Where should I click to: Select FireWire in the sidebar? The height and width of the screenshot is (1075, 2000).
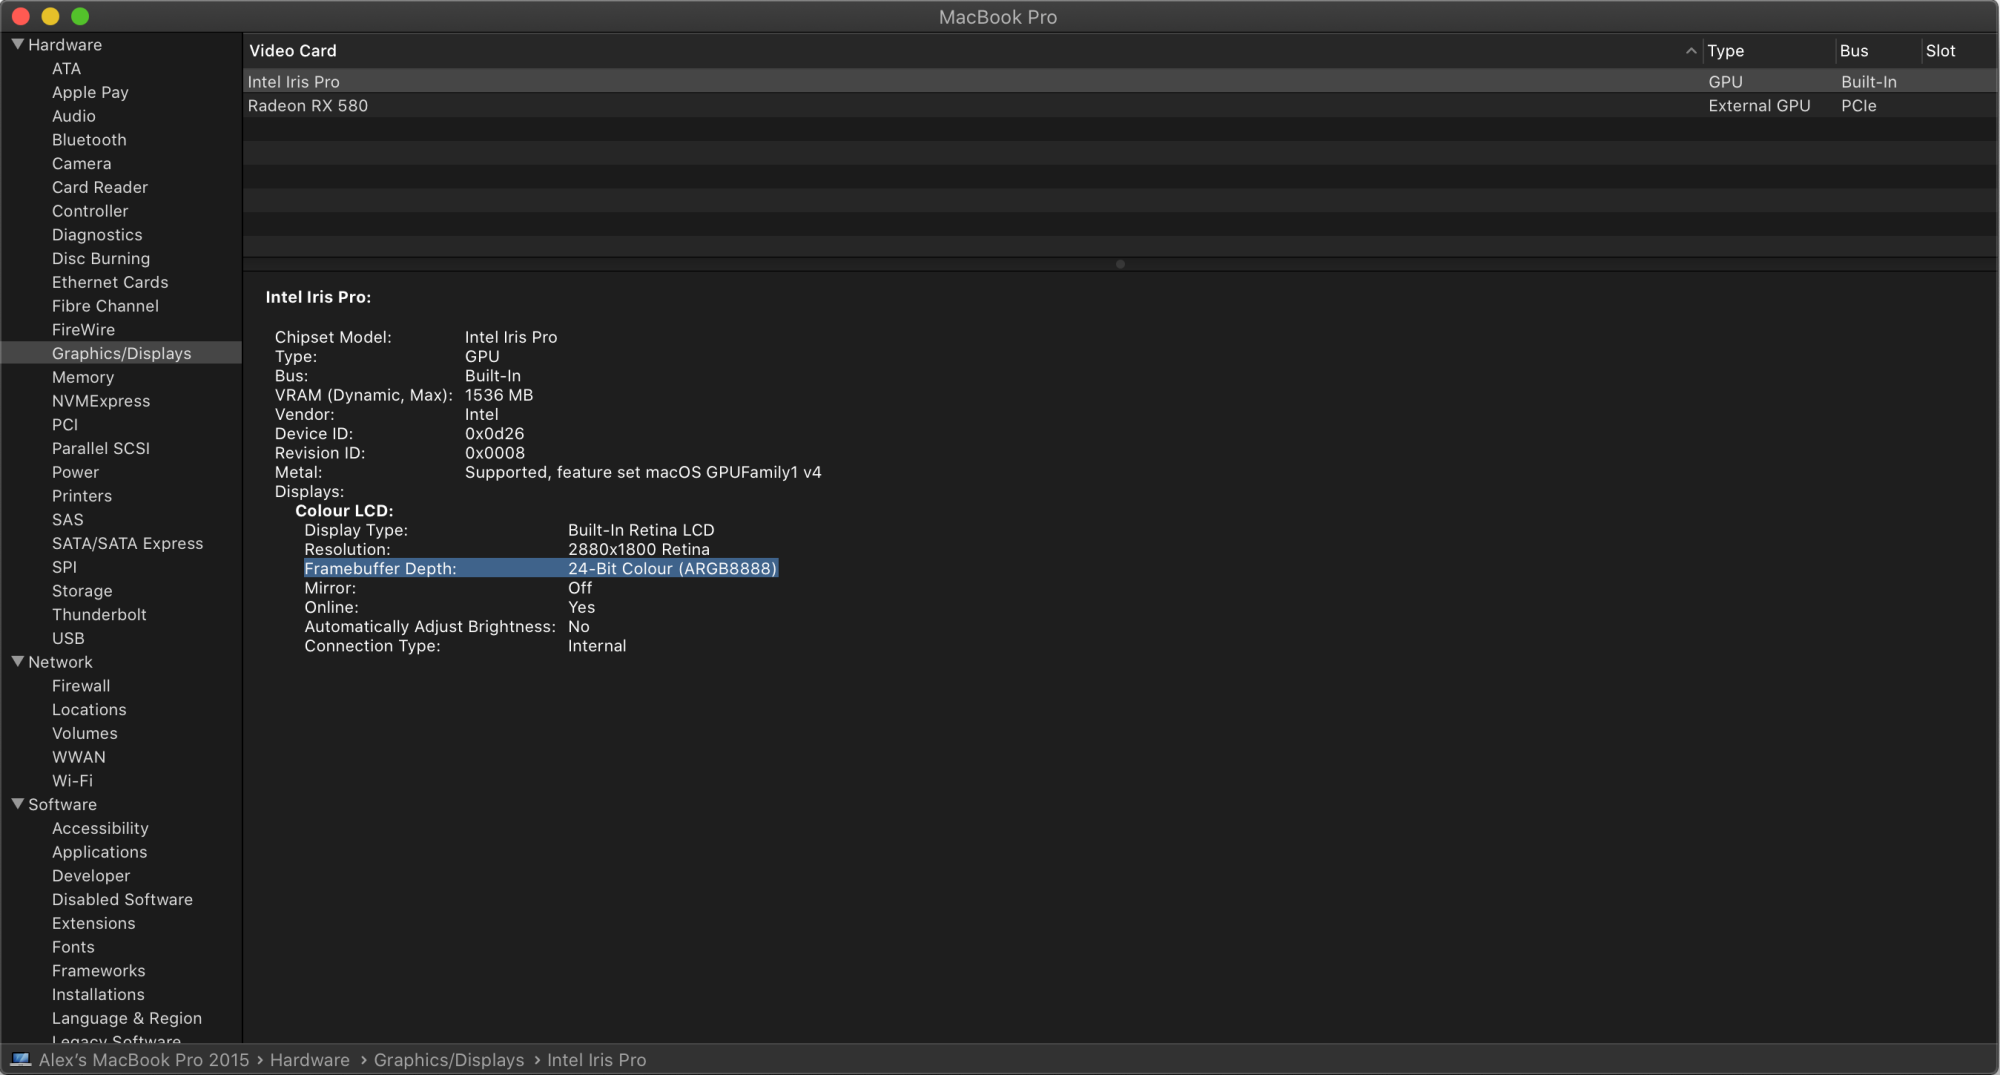tap(83, 330)
